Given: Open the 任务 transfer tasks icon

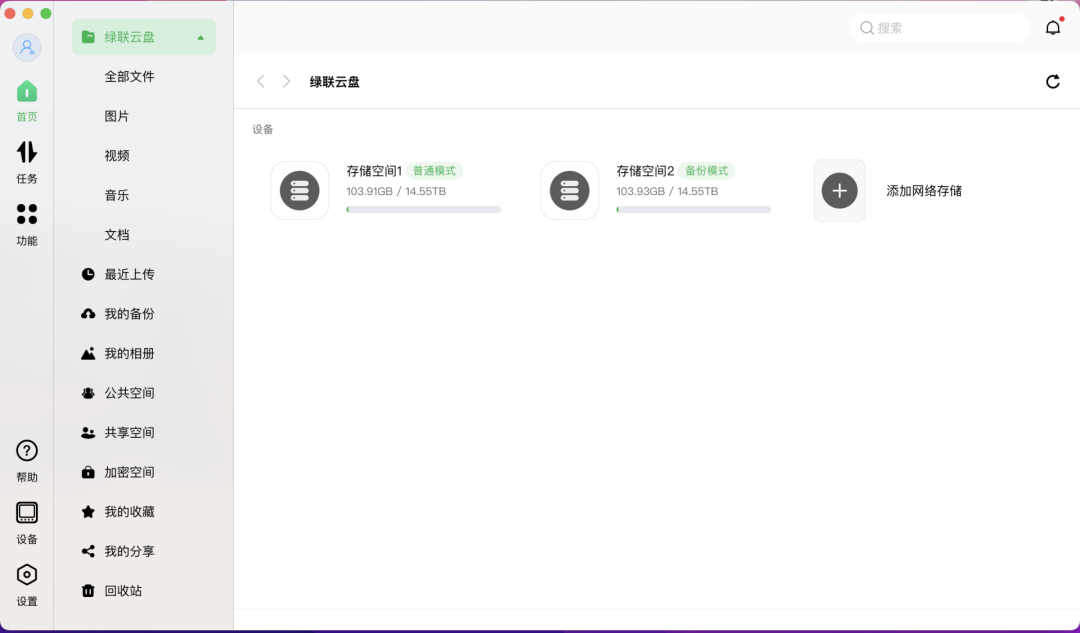Looking at the screenshot, I should 27,152.
